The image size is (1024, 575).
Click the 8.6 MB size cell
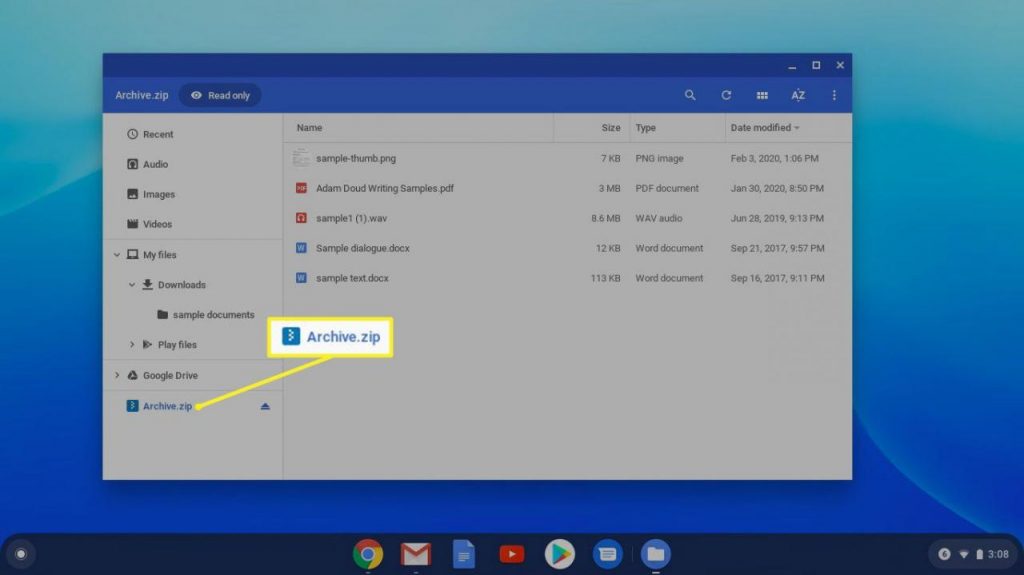click(605, 218)
